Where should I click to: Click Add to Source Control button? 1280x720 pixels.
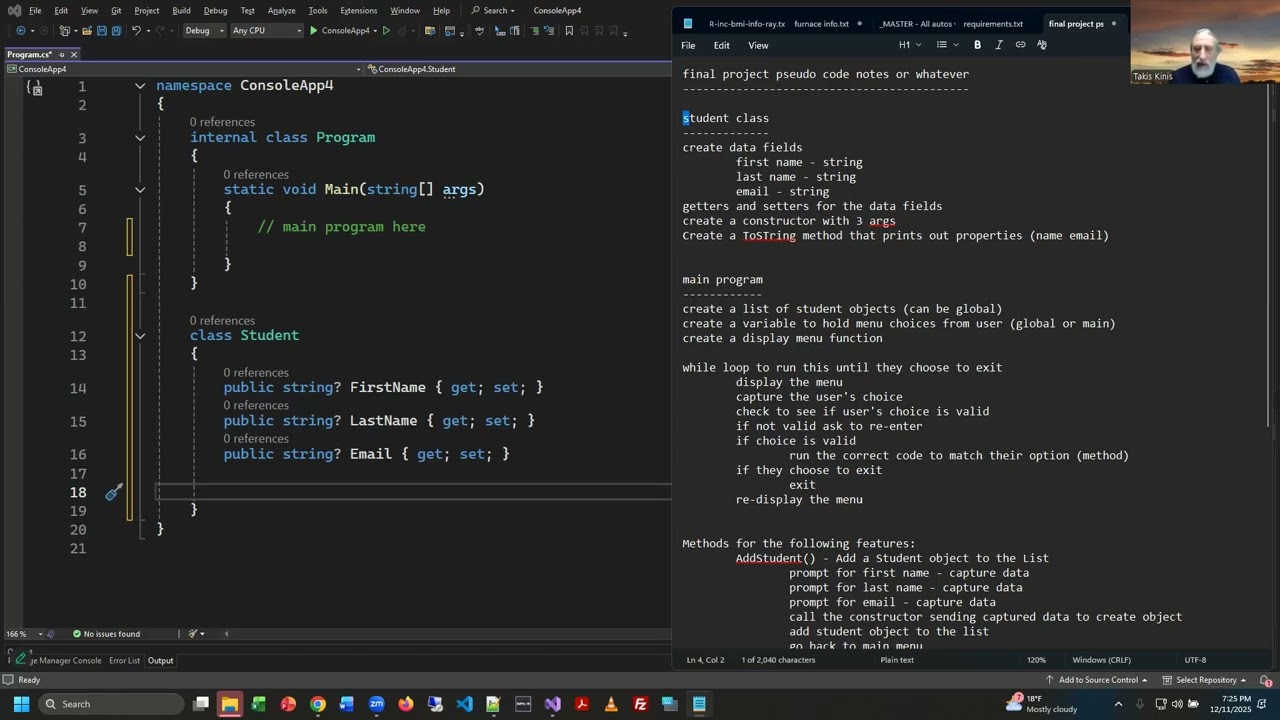(x=1097, y=680)
